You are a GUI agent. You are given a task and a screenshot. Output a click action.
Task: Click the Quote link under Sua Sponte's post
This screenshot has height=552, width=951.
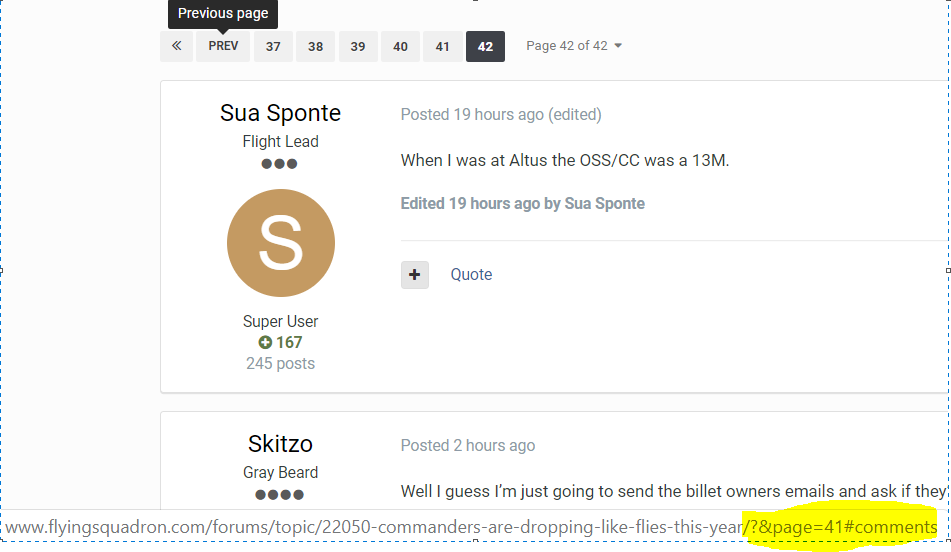point(471,275)
